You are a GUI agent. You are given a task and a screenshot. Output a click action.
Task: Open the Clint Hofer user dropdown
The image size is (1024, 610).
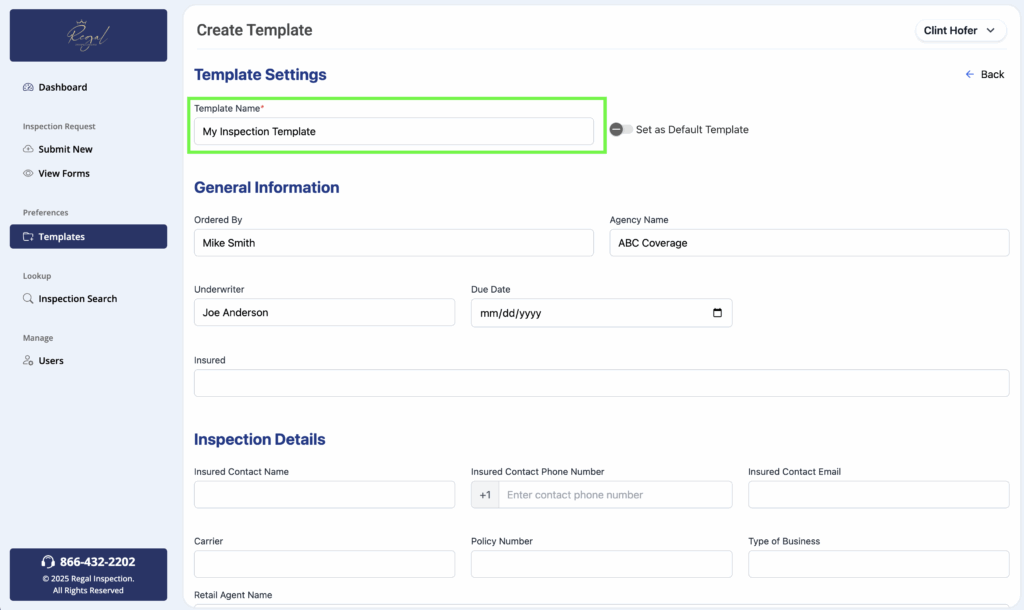click(960, 31)
